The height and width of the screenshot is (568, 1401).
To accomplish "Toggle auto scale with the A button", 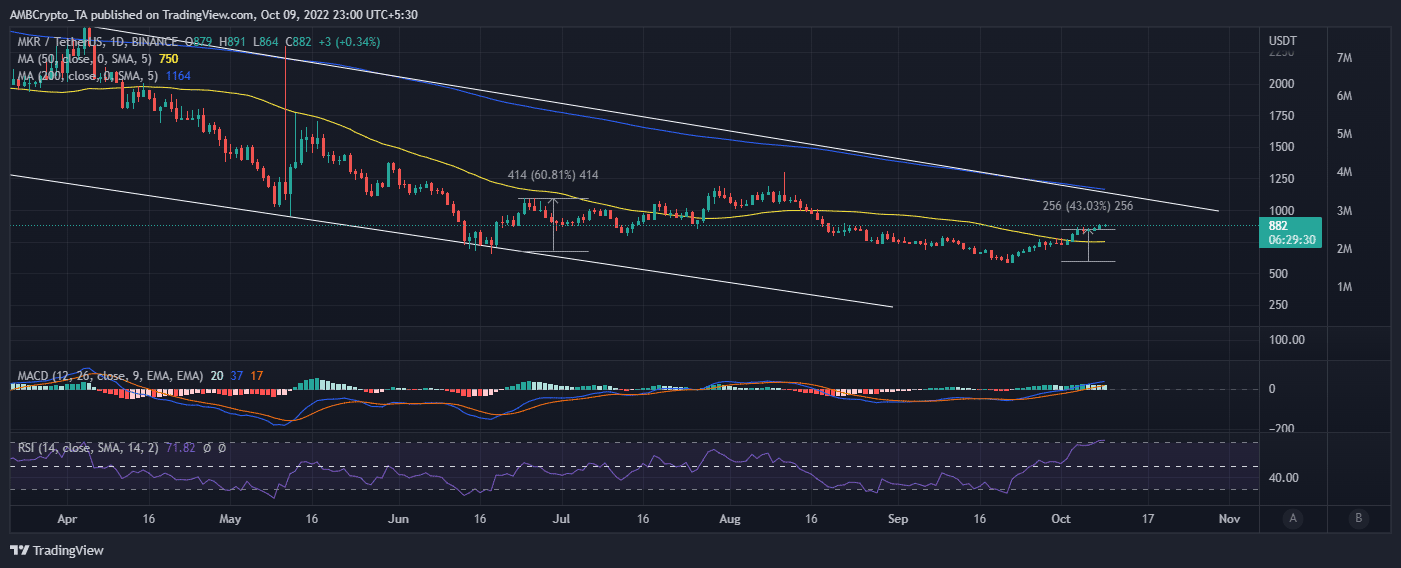I will 1294,518.
